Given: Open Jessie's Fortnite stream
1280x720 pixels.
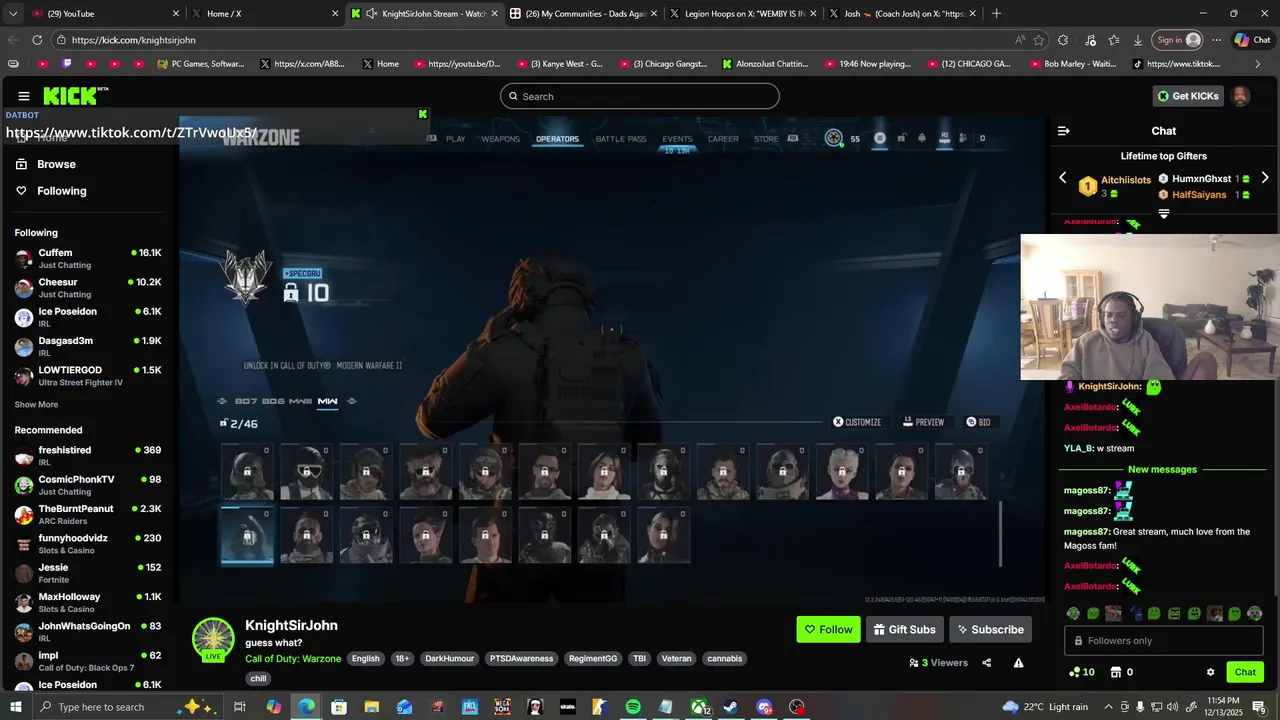Looking at the screenshot, I should (x=88, y=573).
